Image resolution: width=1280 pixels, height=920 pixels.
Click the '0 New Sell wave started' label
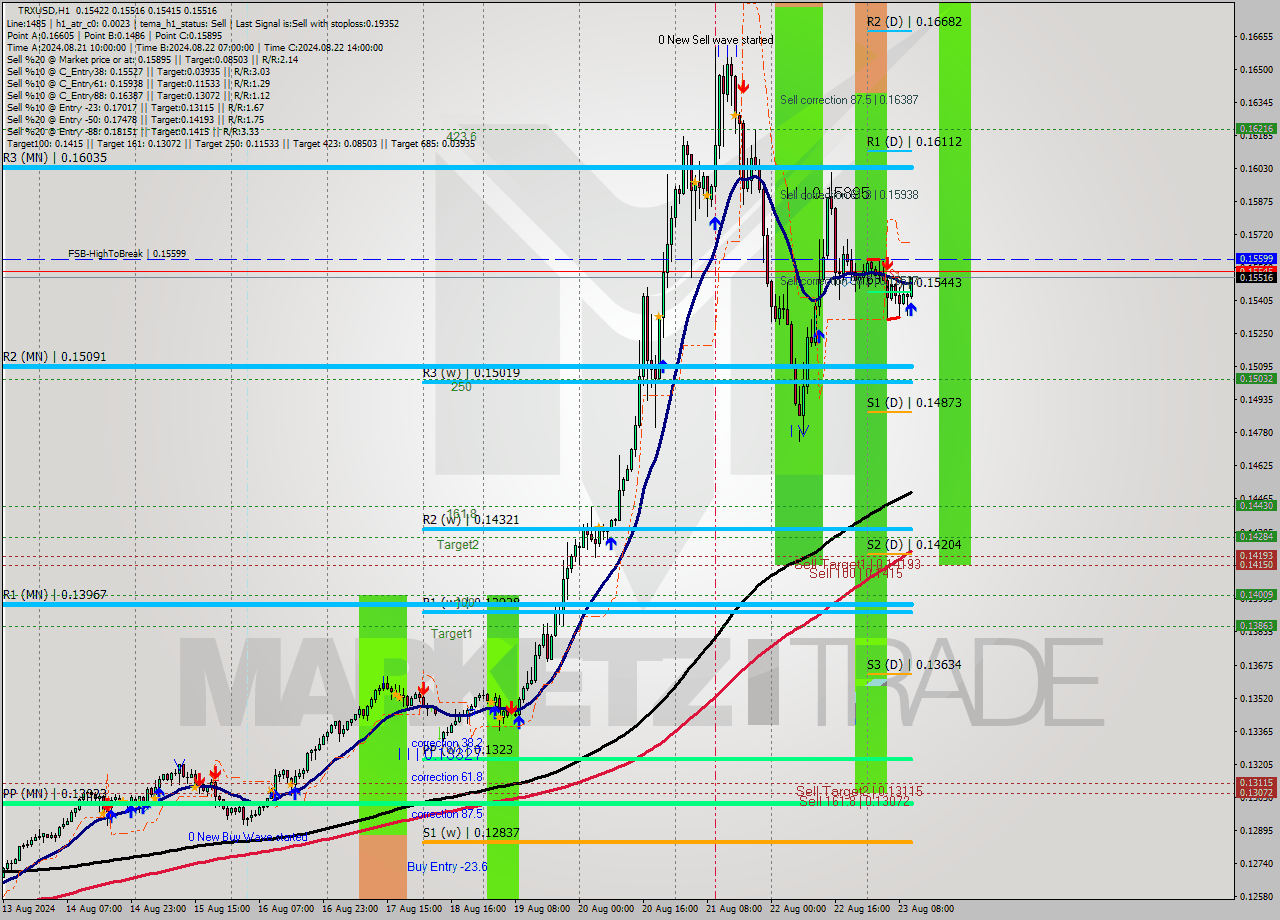coord(716,40)
